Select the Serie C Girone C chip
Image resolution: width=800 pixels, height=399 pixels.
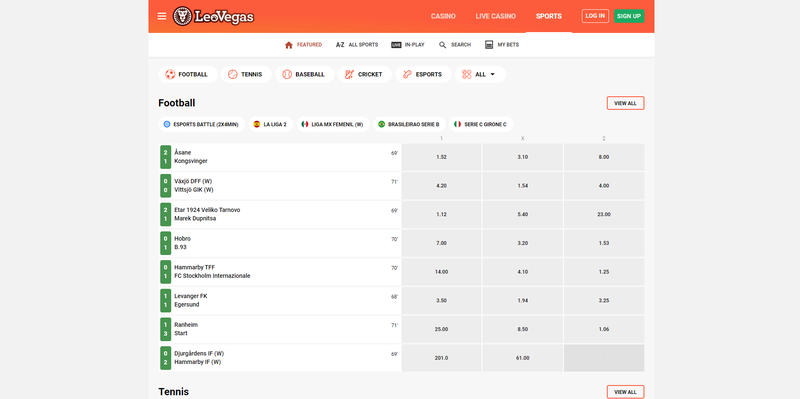pos(481,124)
